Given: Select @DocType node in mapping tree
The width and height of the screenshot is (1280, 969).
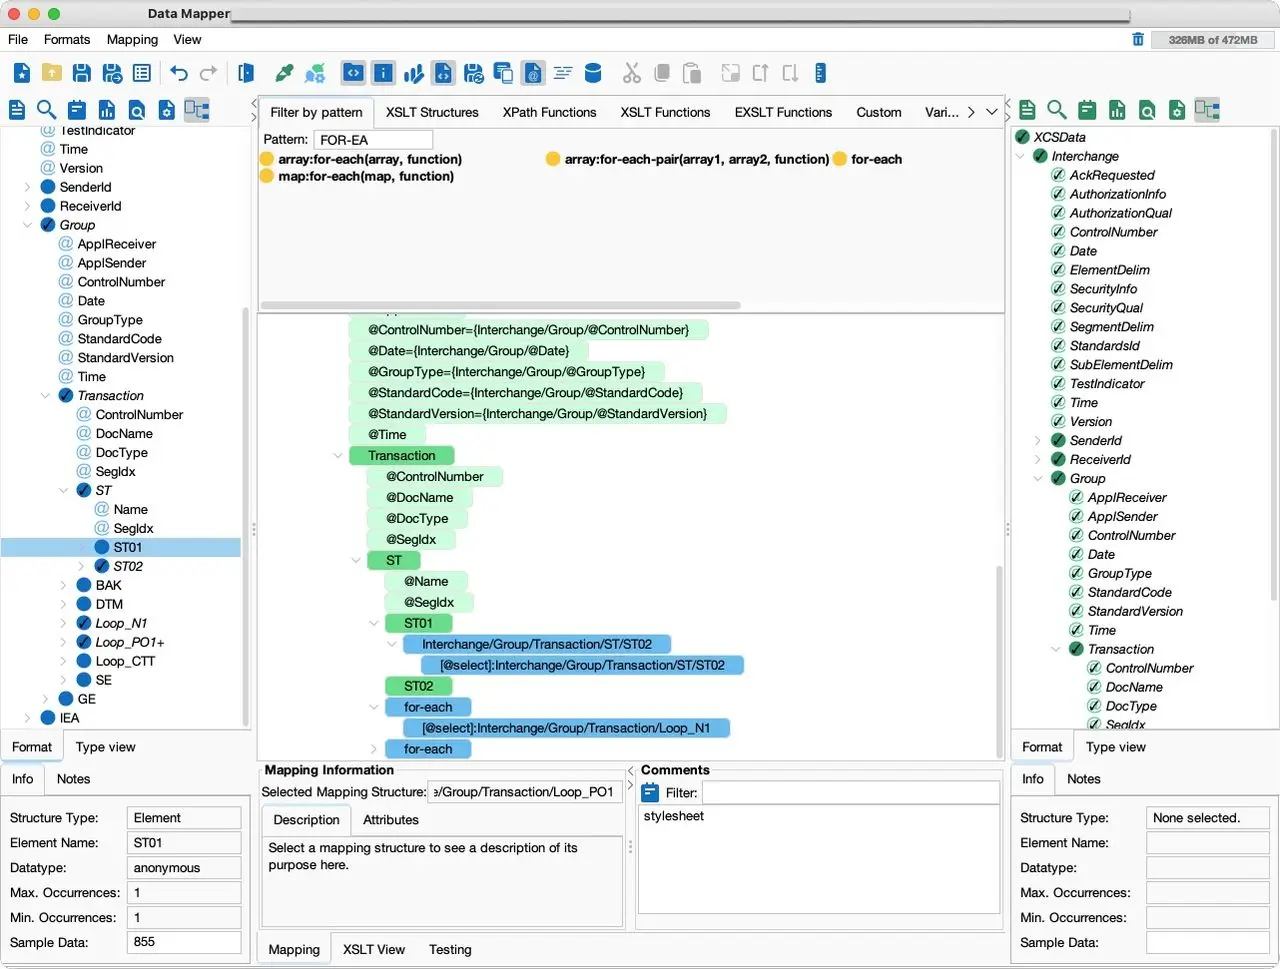Looking at the screenshot, I should (417, 518).
